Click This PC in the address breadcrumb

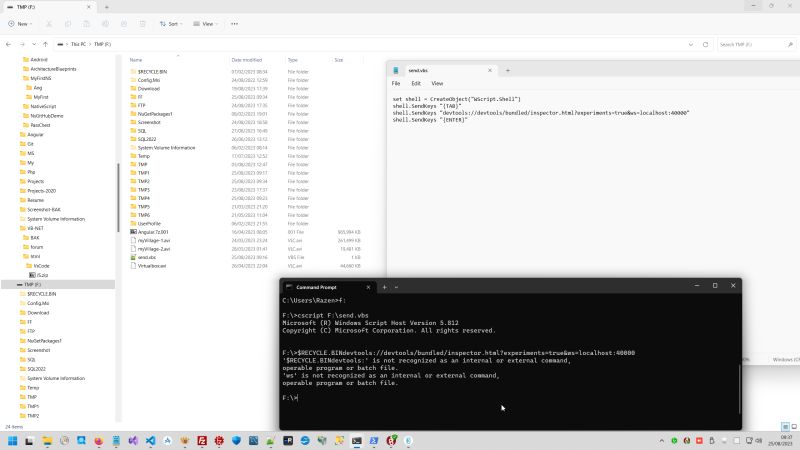pyautogui.click(x=78, y=44)
